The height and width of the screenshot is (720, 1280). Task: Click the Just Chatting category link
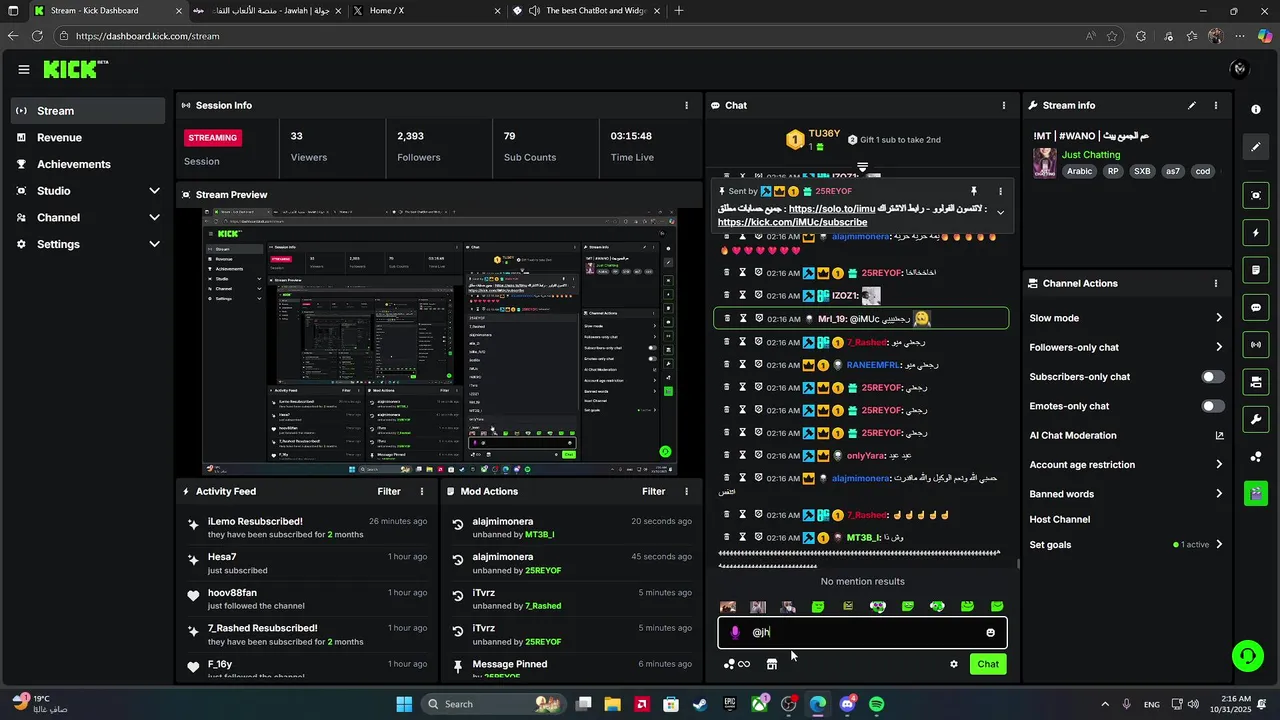1091,155
